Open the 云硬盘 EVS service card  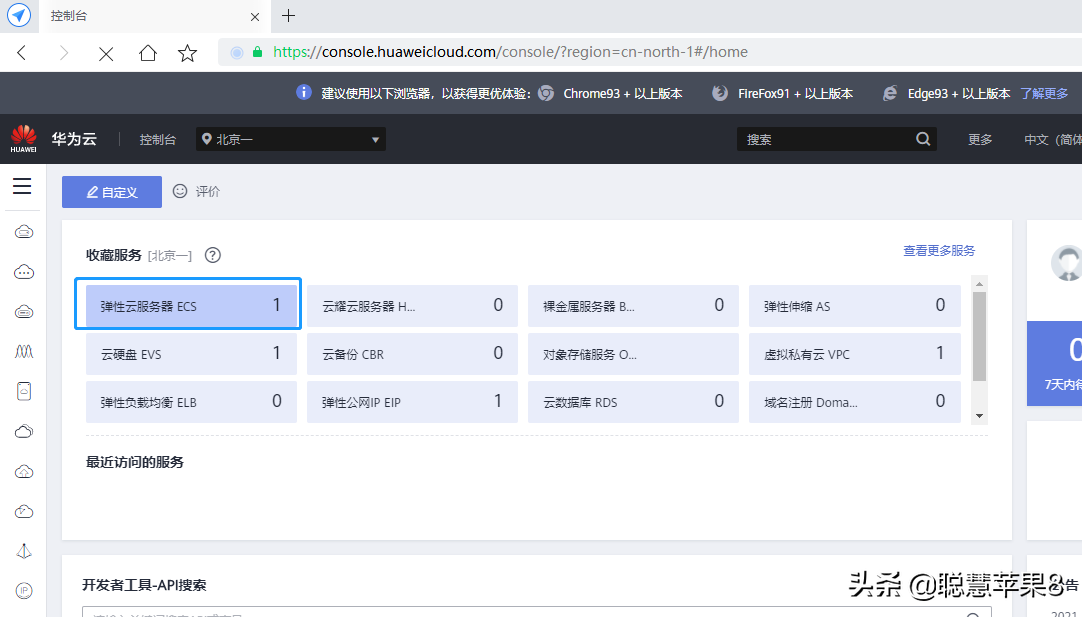192,354
